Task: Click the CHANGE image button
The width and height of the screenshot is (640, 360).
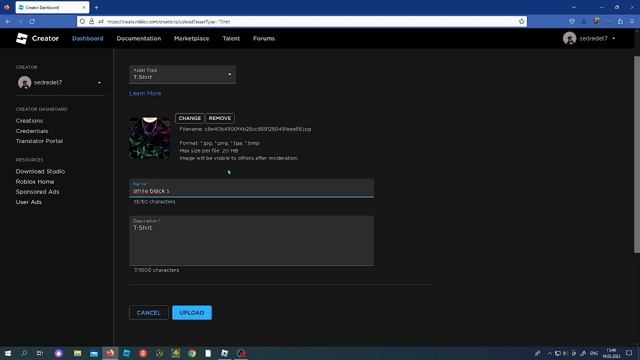Action: [190, 118]
